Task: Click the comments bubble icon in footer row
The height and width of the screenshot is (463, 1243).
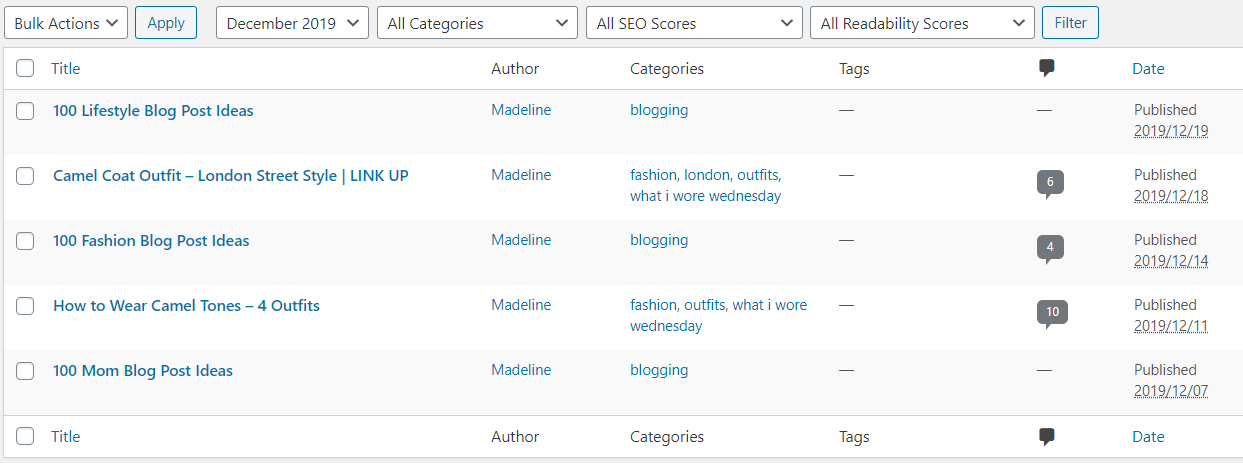Action: [1046, 437]
